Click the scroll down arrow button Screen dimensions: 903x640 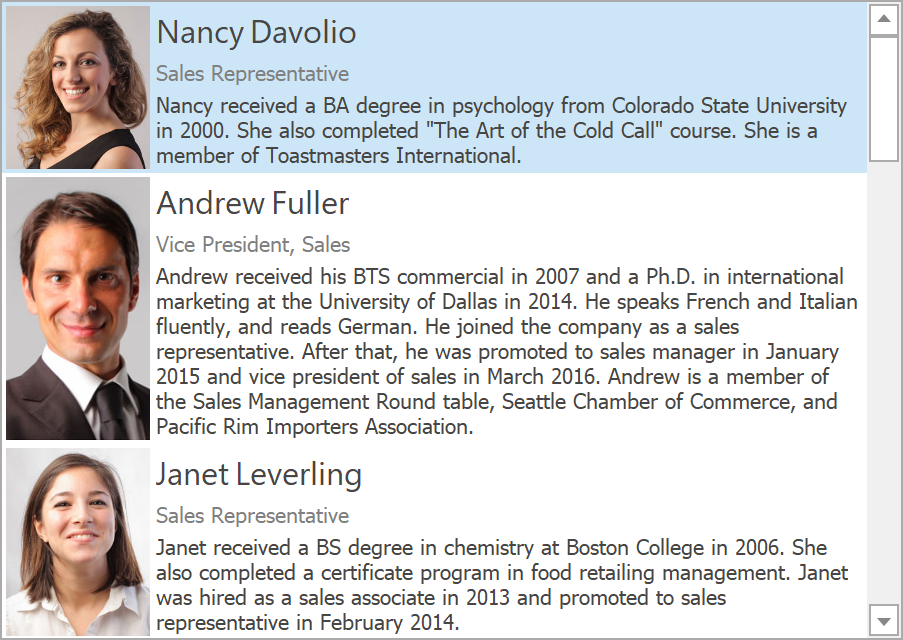pyautogui.click(x=883, y=620)
